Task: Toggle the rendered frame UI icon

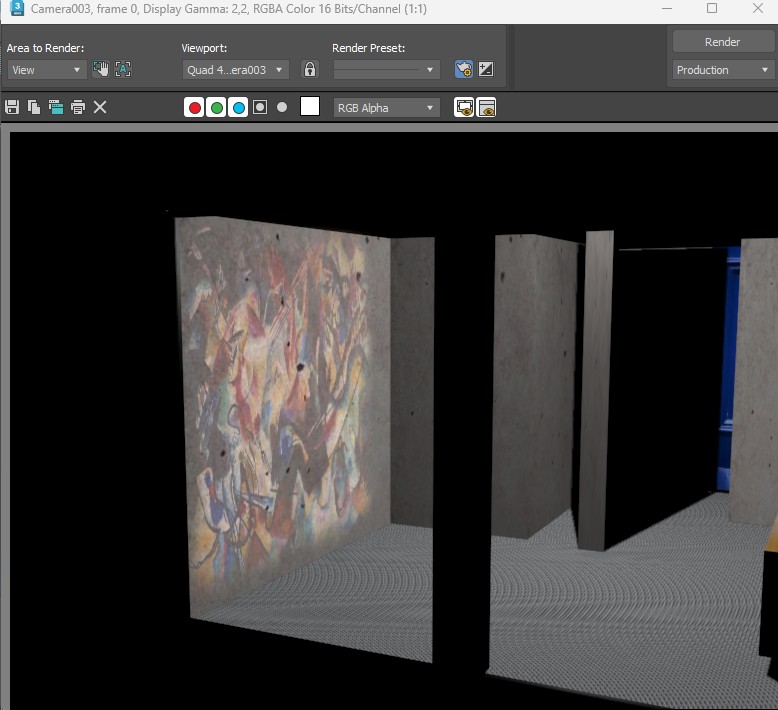Action: pos(486,107)
